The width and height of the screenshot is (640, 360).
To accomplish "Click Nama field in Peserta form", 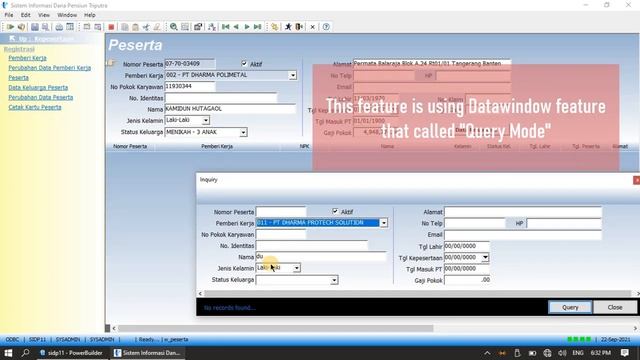I will [230, 109].
